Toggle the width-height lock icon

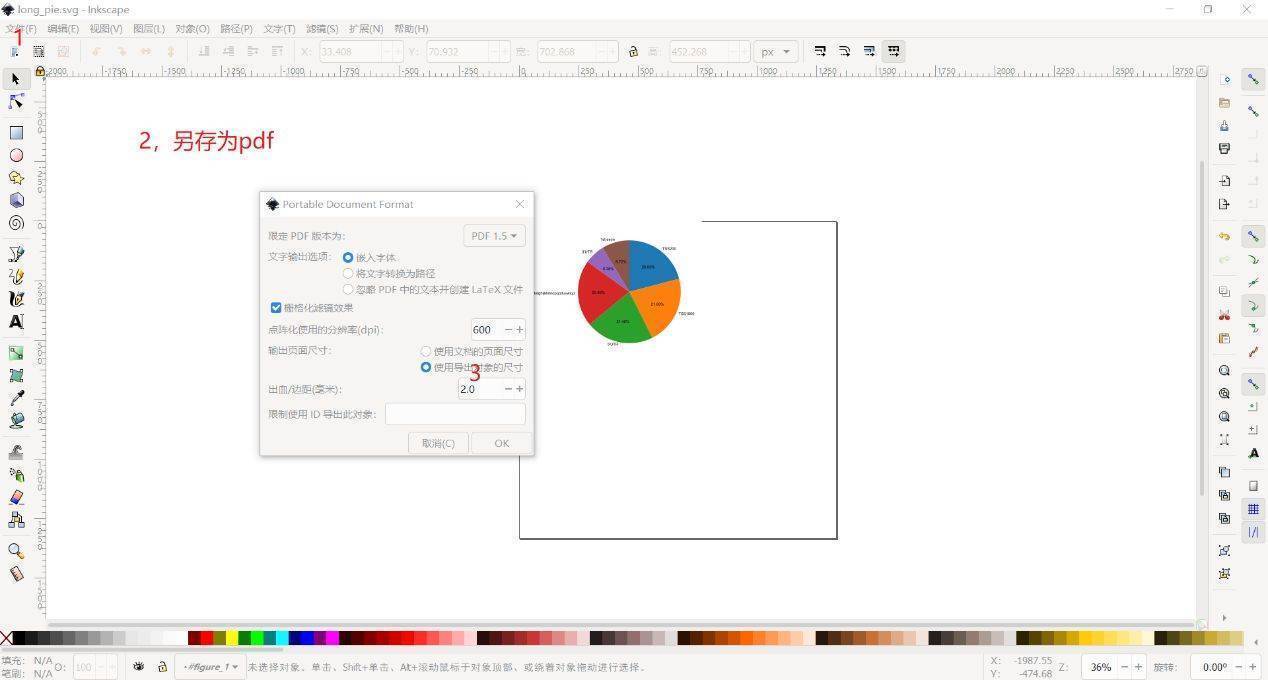pyautogui.click(x=632, y=51)
